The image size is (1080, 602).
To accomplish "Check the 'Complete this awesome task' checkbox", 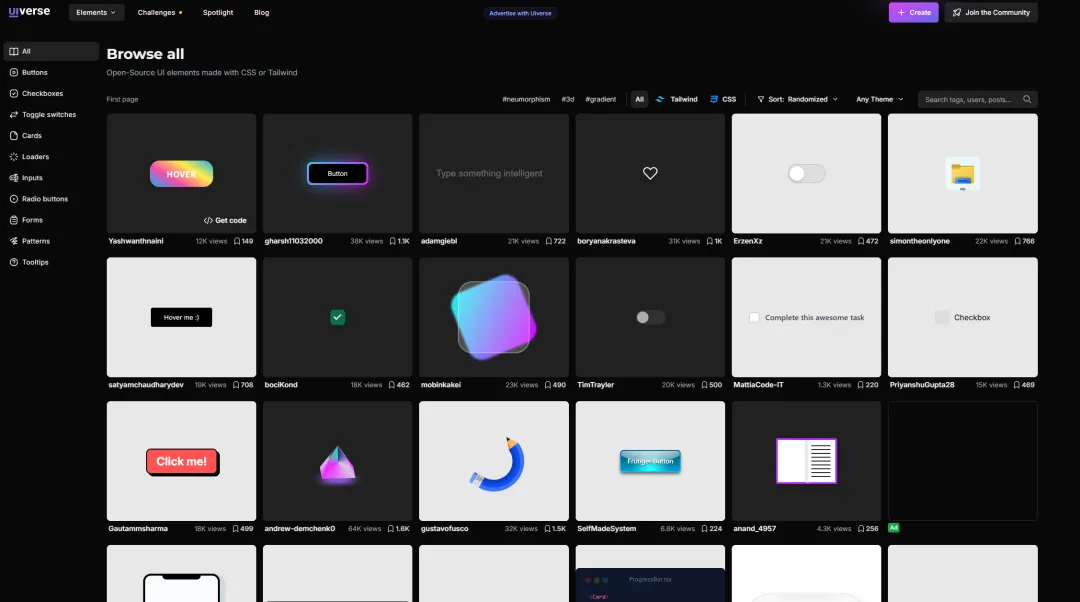I will [x=754, y=318].
